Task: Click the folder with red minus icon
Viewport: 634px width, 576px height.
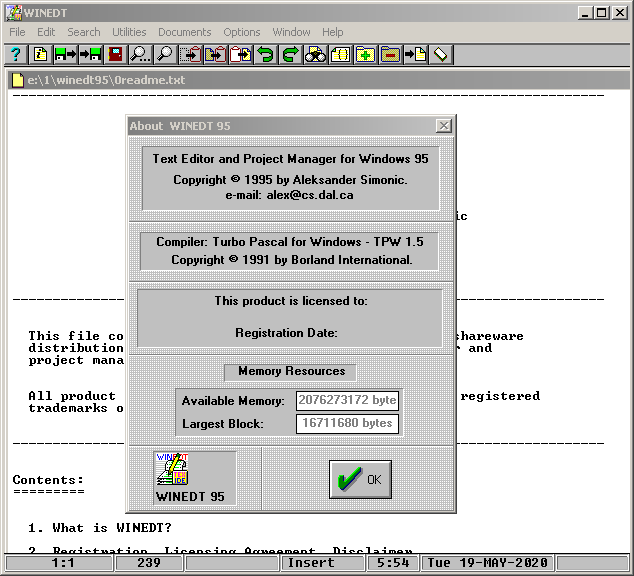Action: (390, 54)
